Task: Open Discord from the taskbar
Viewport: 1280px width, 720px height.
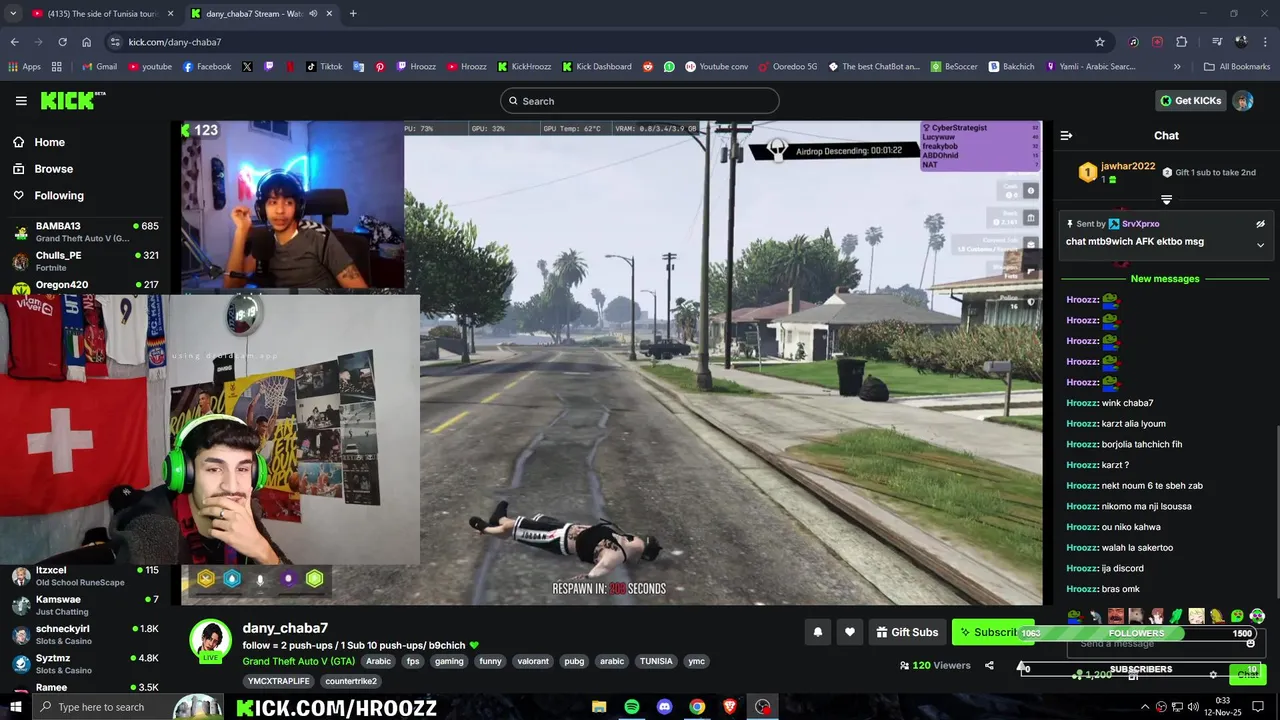Action: (x=665, y=707)
